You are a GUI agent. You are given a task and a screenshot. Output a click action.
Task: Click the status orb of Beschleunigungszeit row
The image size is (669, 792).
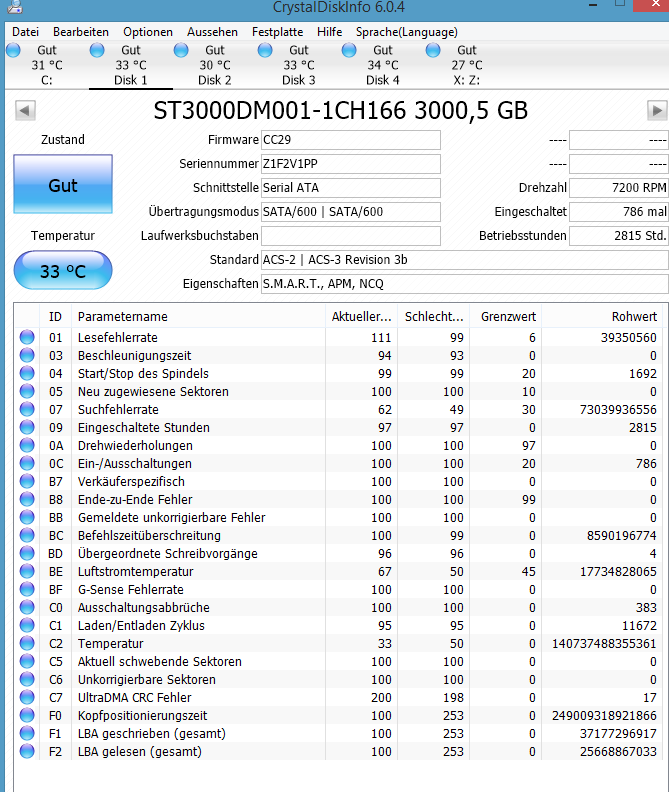(x=27, y=355)
